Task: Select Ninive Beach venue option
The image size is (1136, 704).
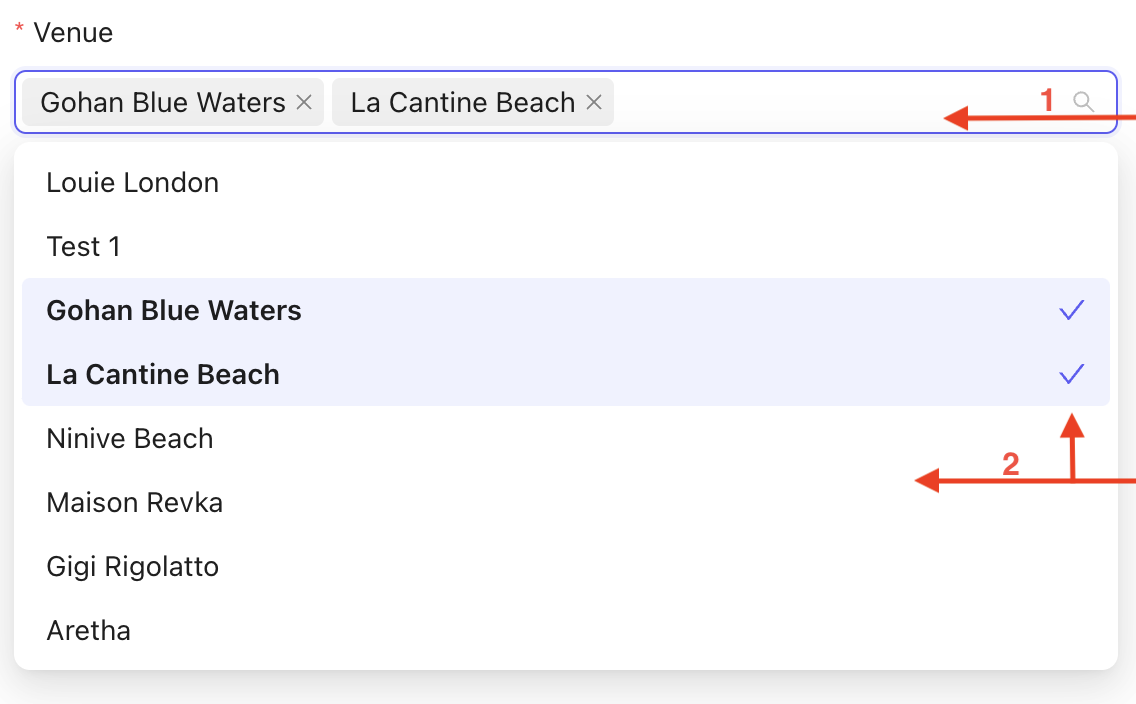Action: click(x=130, y=439)
